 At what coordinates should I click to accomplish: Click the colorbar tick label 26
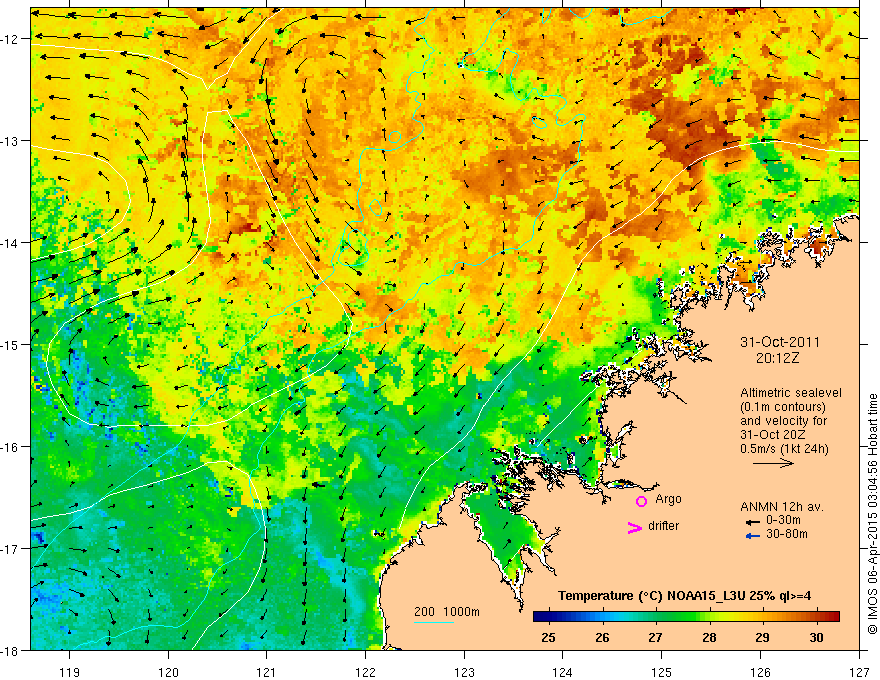click(602, 638)
